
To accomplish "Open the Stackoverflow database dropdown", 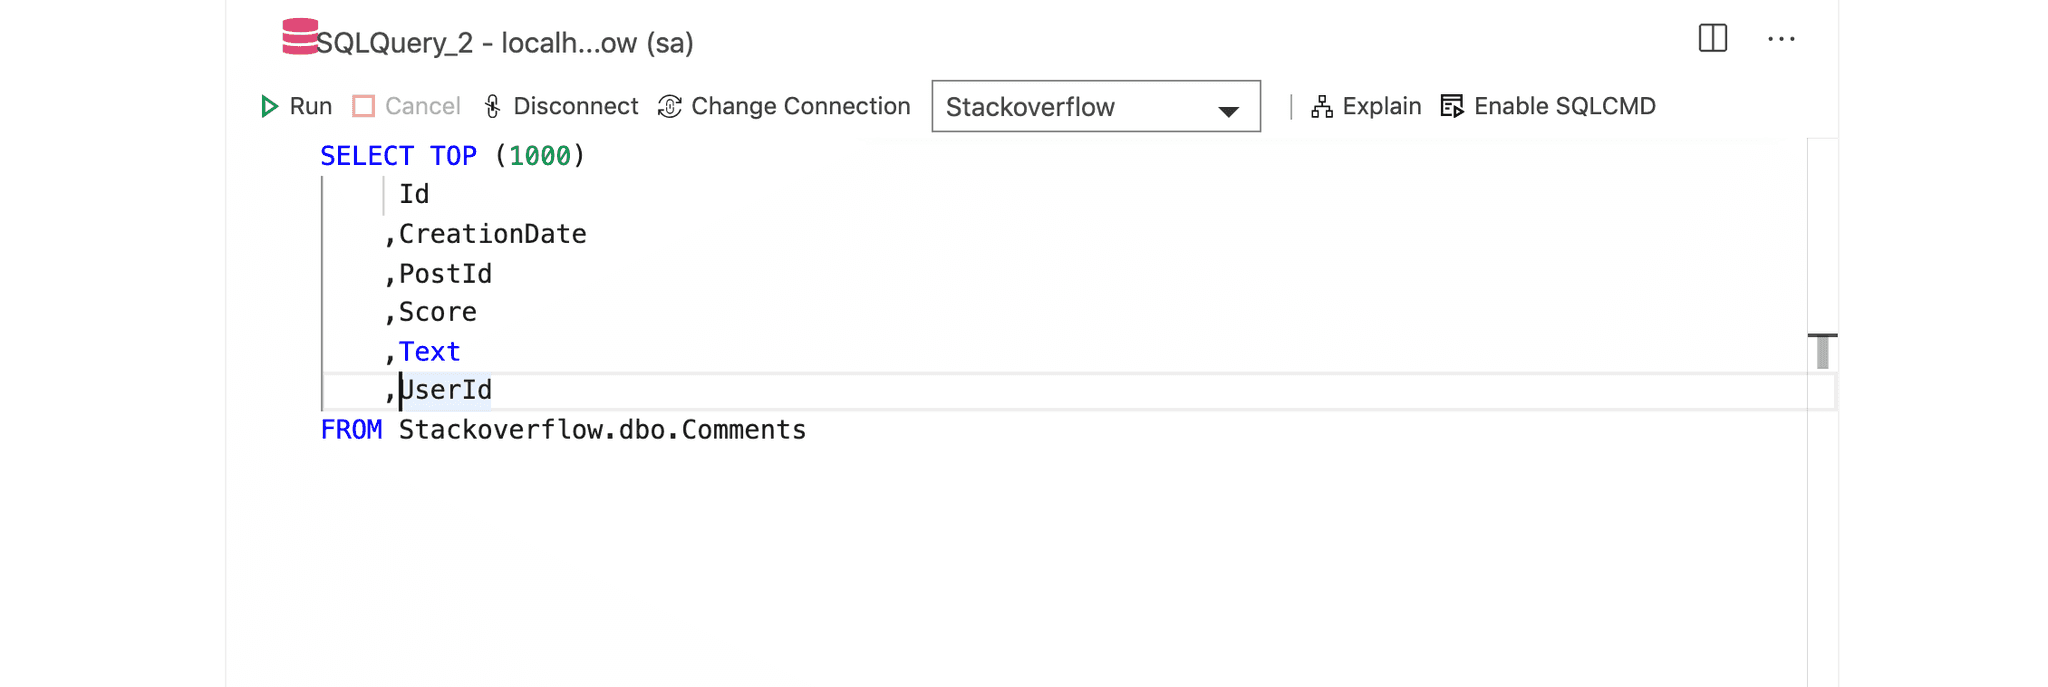I will [x=1095, y=105].
